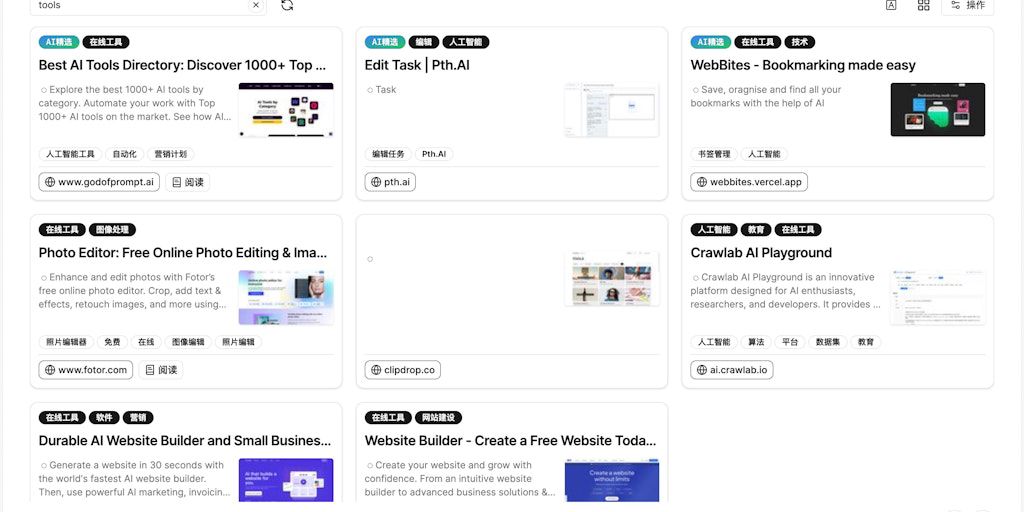Click the 教育 badge on Crawlab card header
1024x512 pixels.
coord(756,230)
